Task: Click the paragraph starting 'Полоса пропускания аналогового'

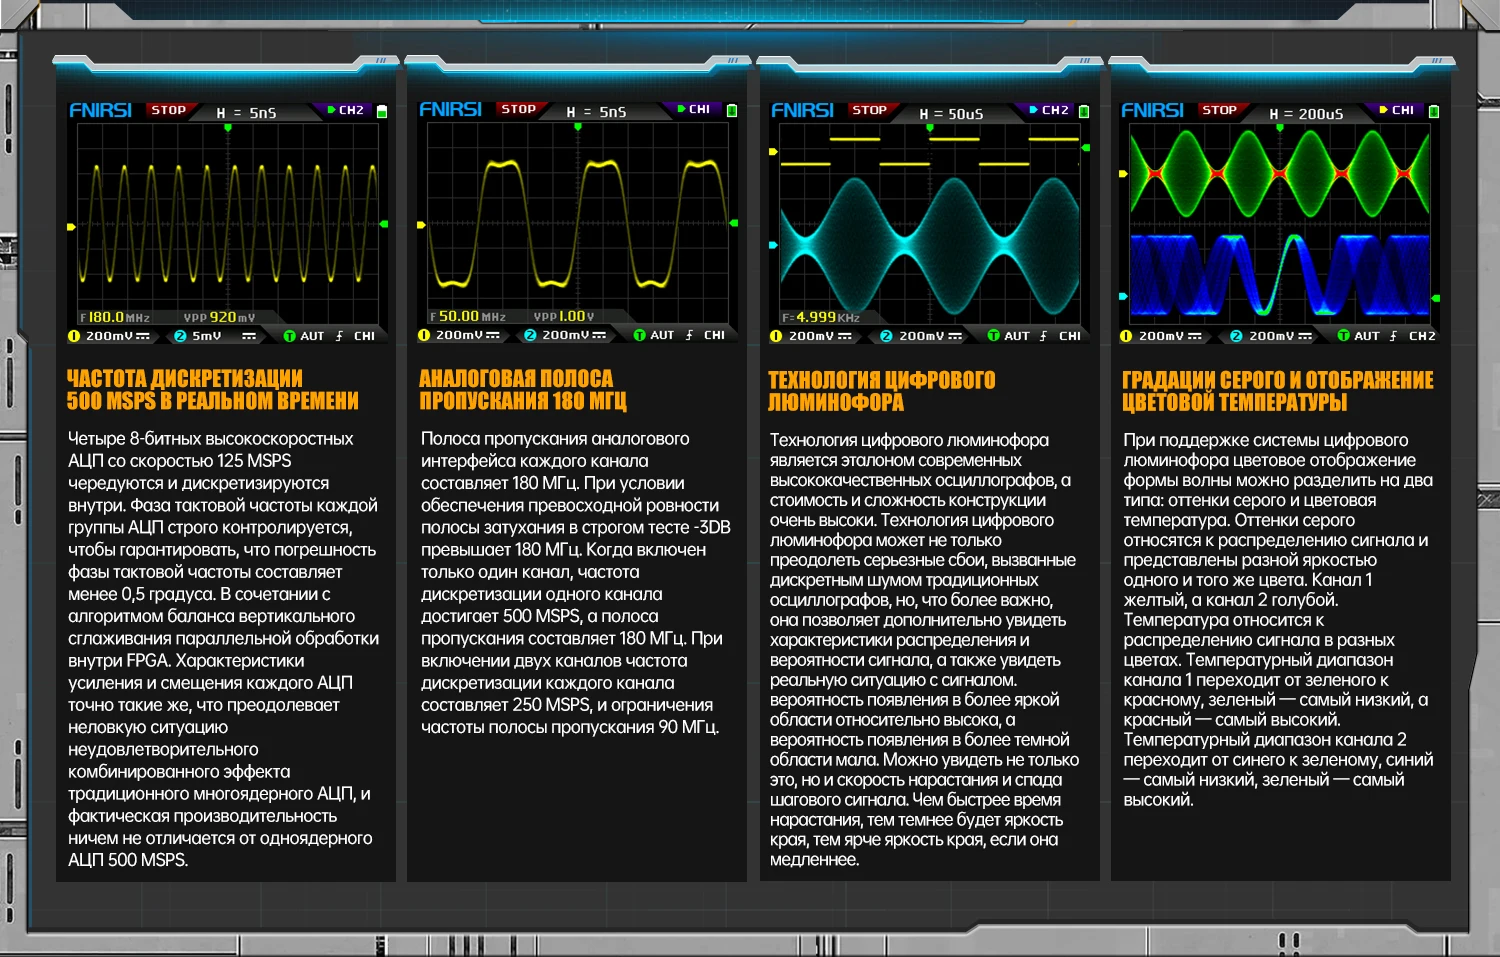Action: (x=575, y=582)
